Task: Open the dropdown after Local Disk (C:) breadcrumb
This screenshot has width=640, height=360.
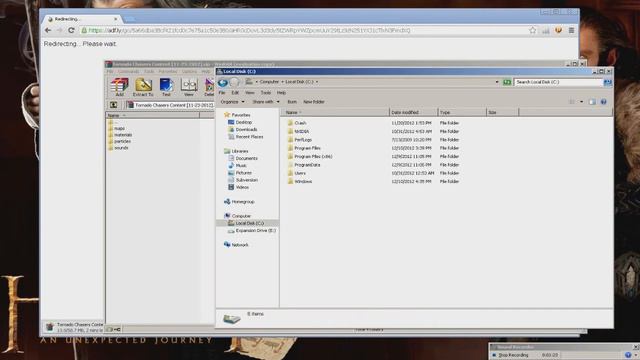Action: pos(317,82)
